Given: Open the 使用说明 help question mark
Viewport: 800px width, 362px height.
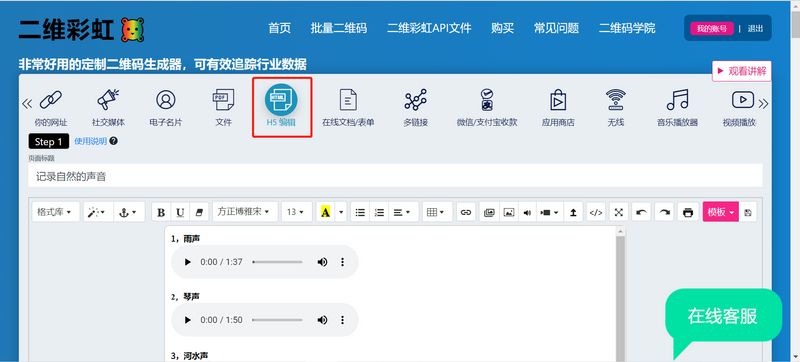Looking at the screenshot, I should 113,141.
